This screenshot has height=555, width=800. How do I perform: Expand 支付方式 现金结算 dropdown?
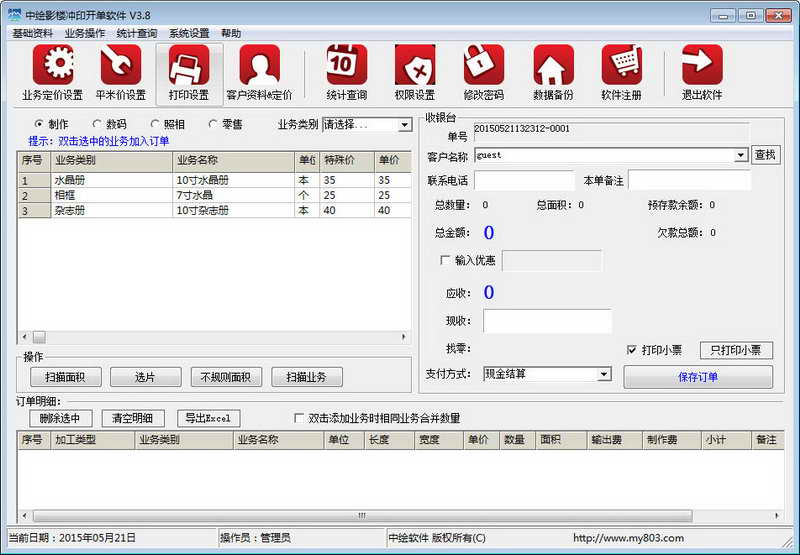[x=603, y=374]
